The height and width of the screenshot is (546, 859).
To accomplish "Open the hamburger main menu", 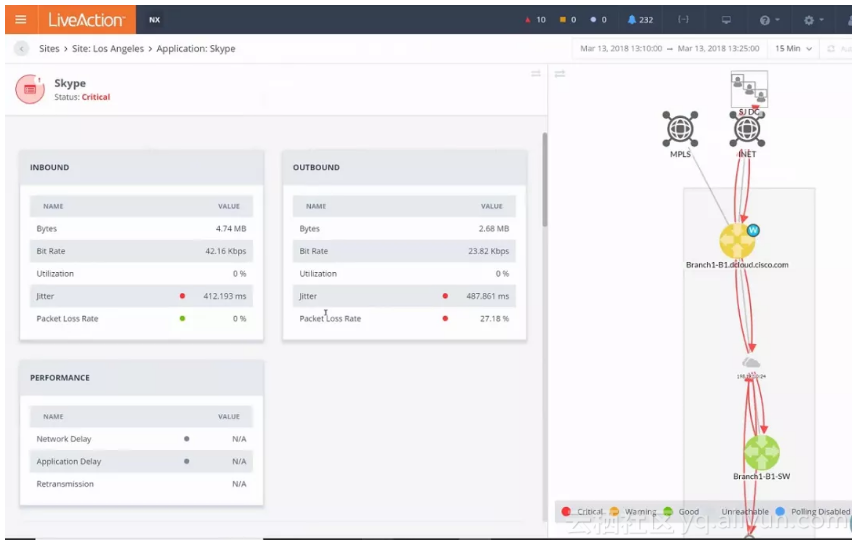I will click(x=21, y=20).
